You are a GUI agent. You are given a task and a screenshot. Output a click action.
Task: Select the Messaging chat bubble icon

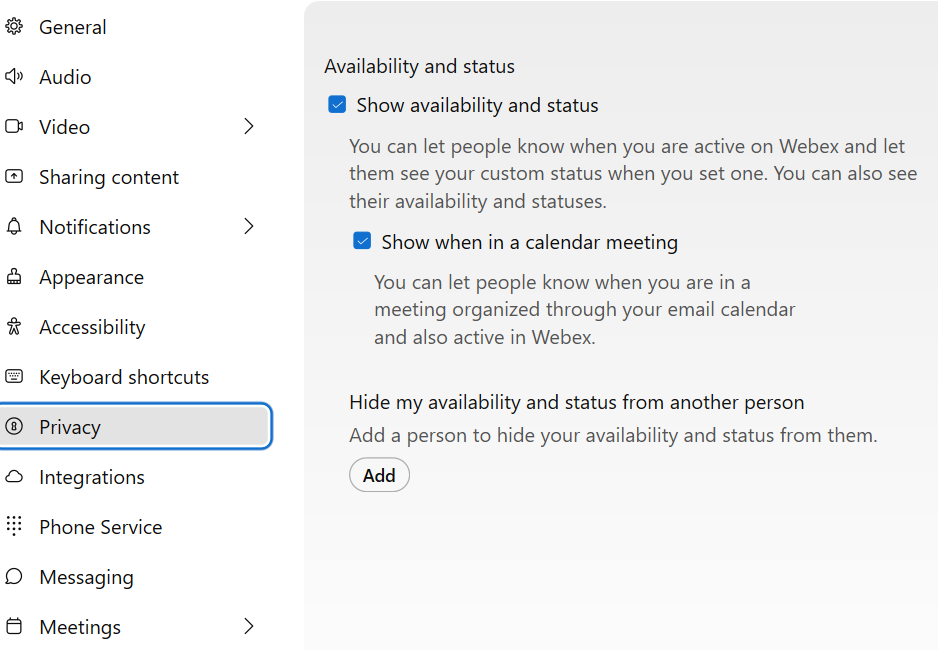(x=15, y=577)
